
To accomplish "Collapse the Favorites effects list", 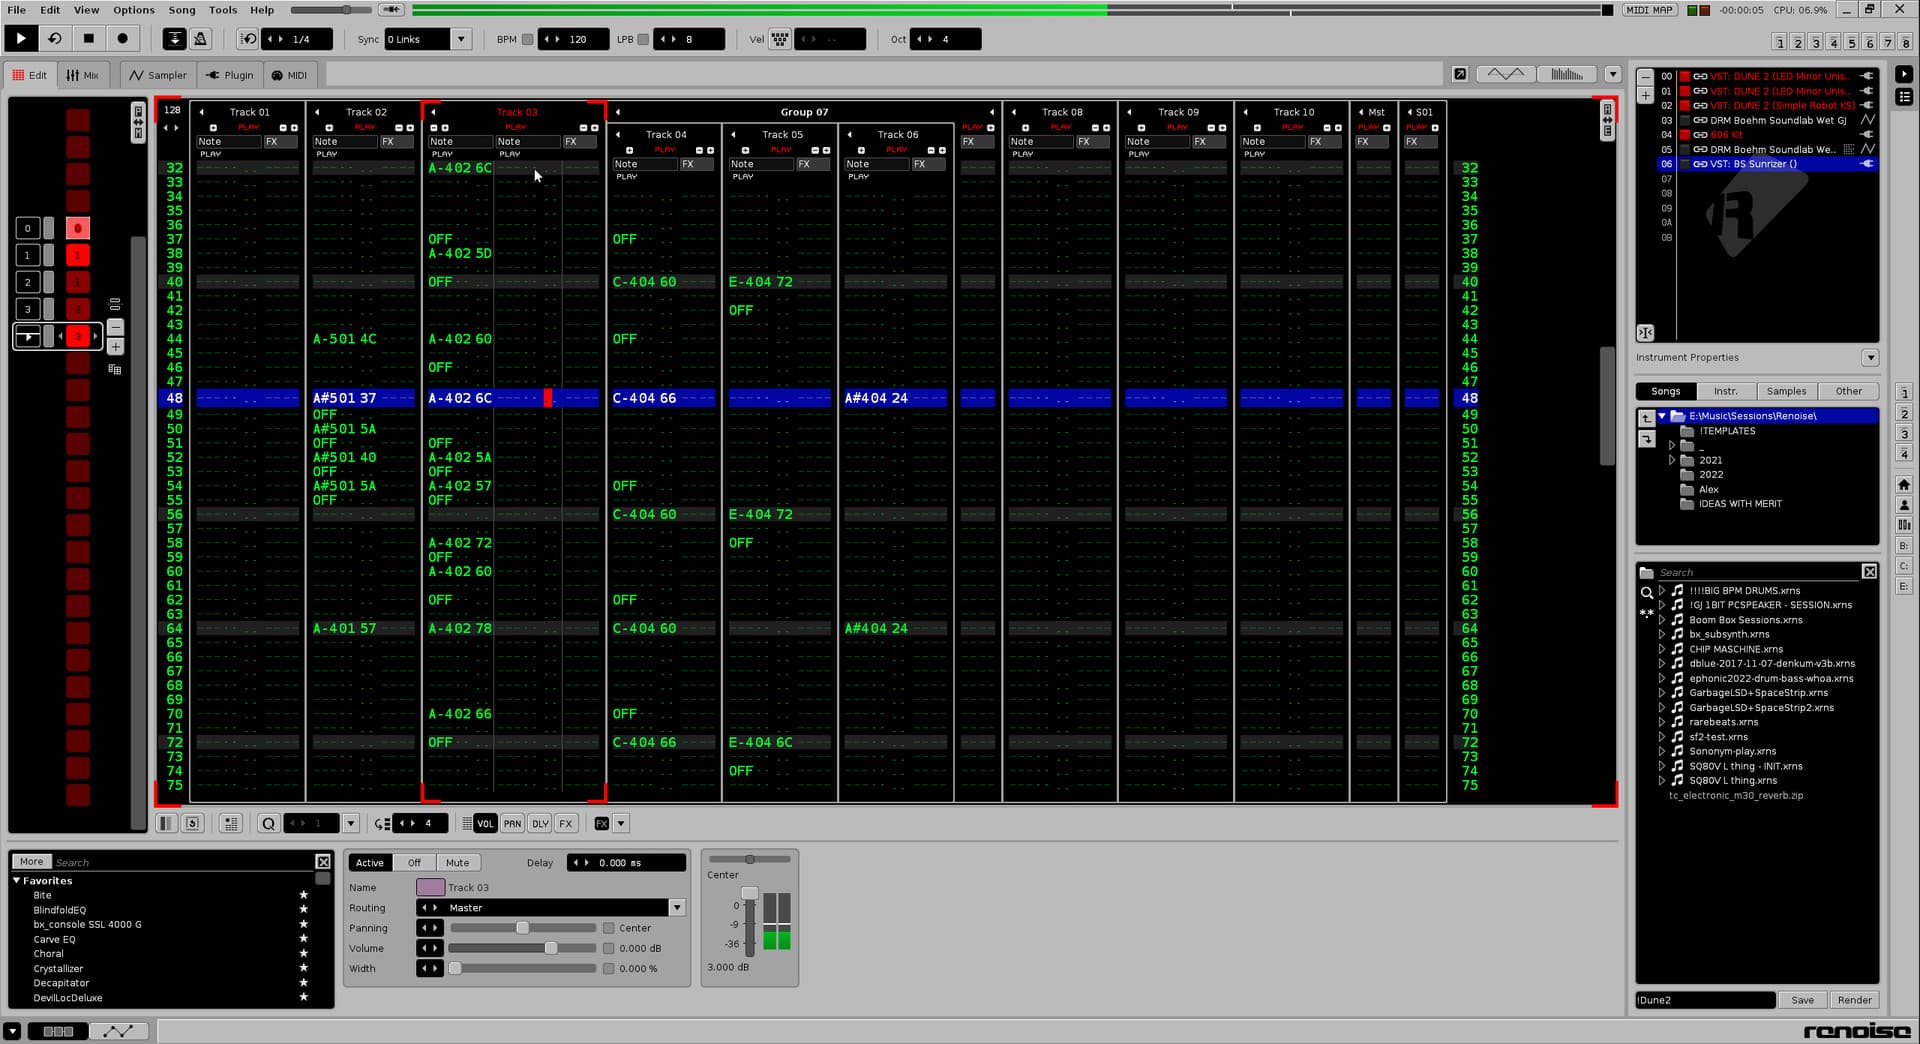I will [x=16, y=880].
